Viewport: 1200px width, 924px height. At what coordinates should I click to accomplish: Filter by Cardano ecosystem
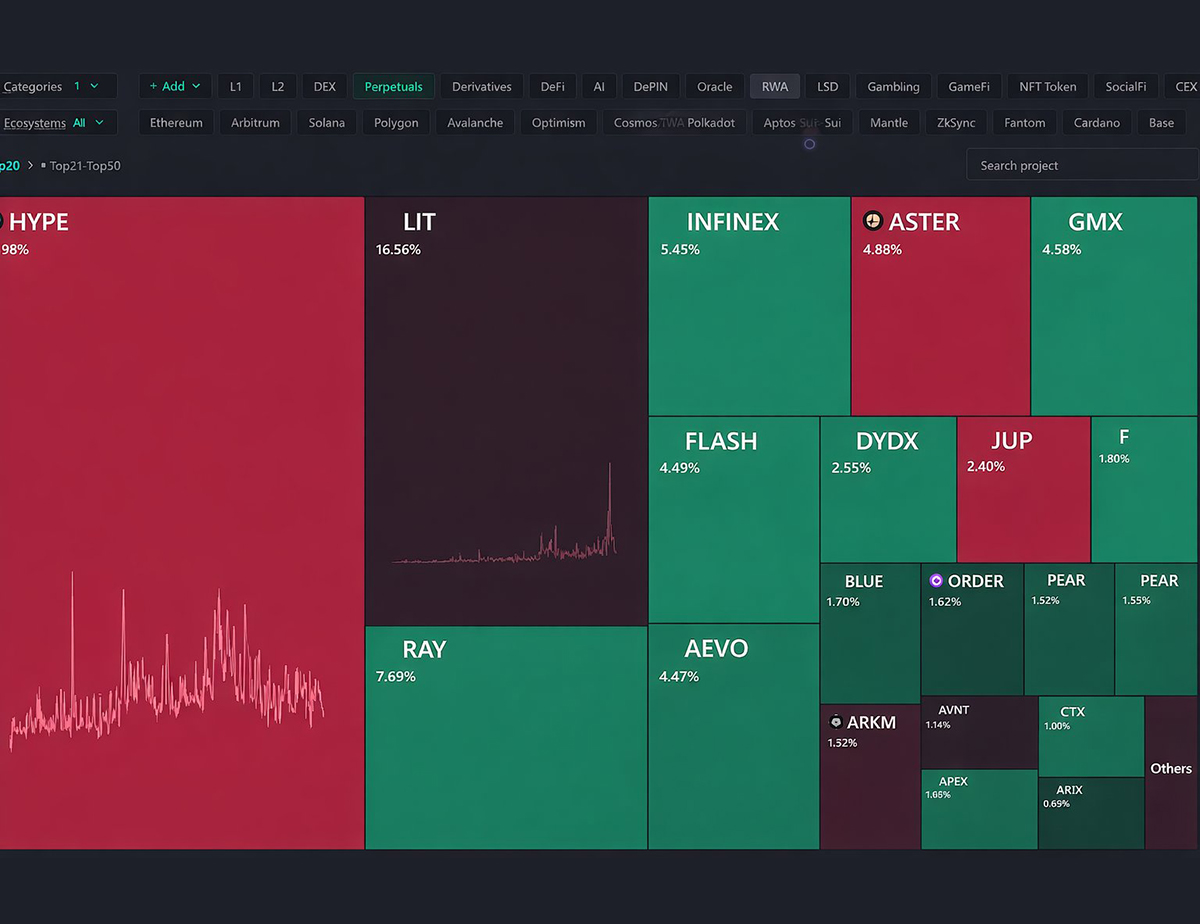pos(1097,123)
